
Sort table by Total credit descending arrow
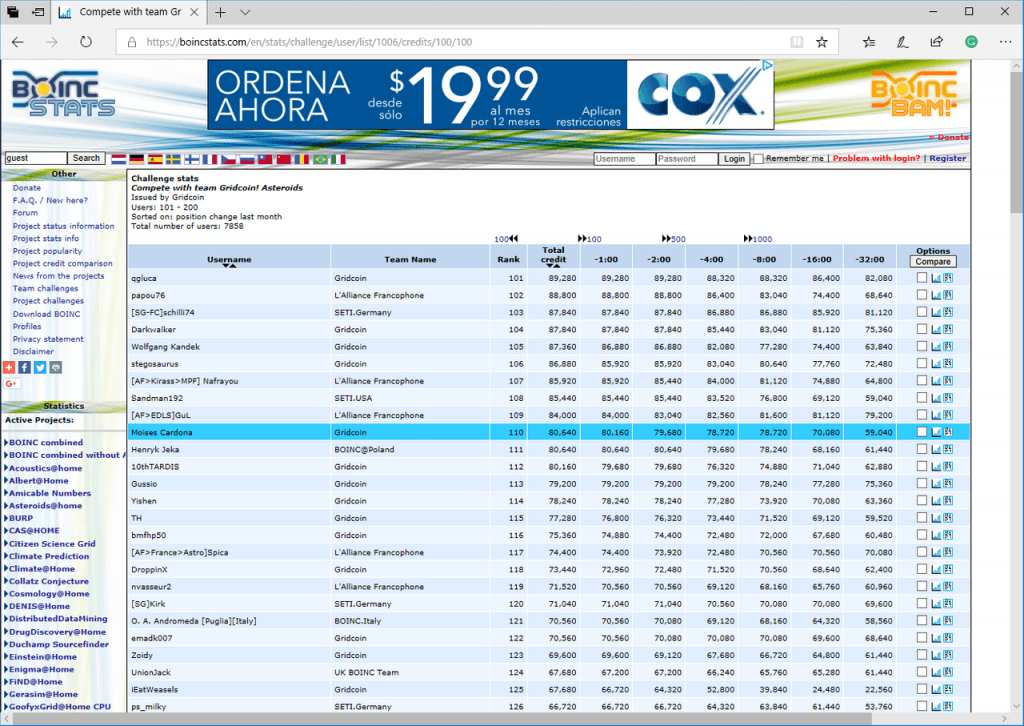pos(551,266)
